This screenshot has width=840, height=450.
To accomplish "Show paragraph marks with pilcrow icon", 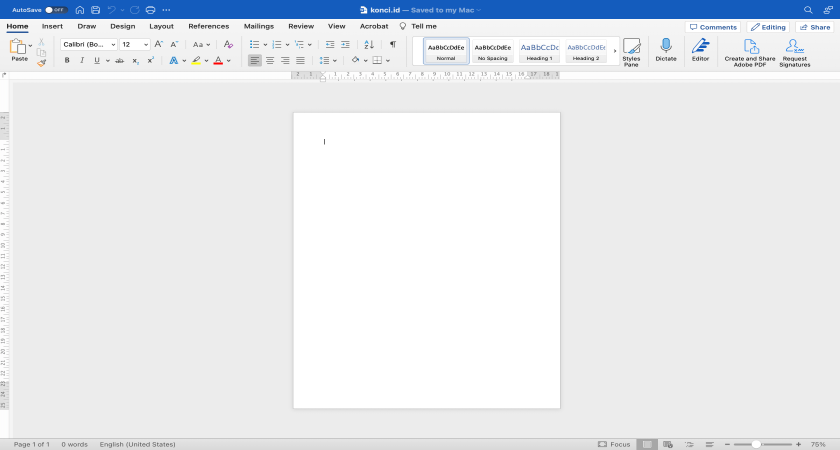I will 392,44.
